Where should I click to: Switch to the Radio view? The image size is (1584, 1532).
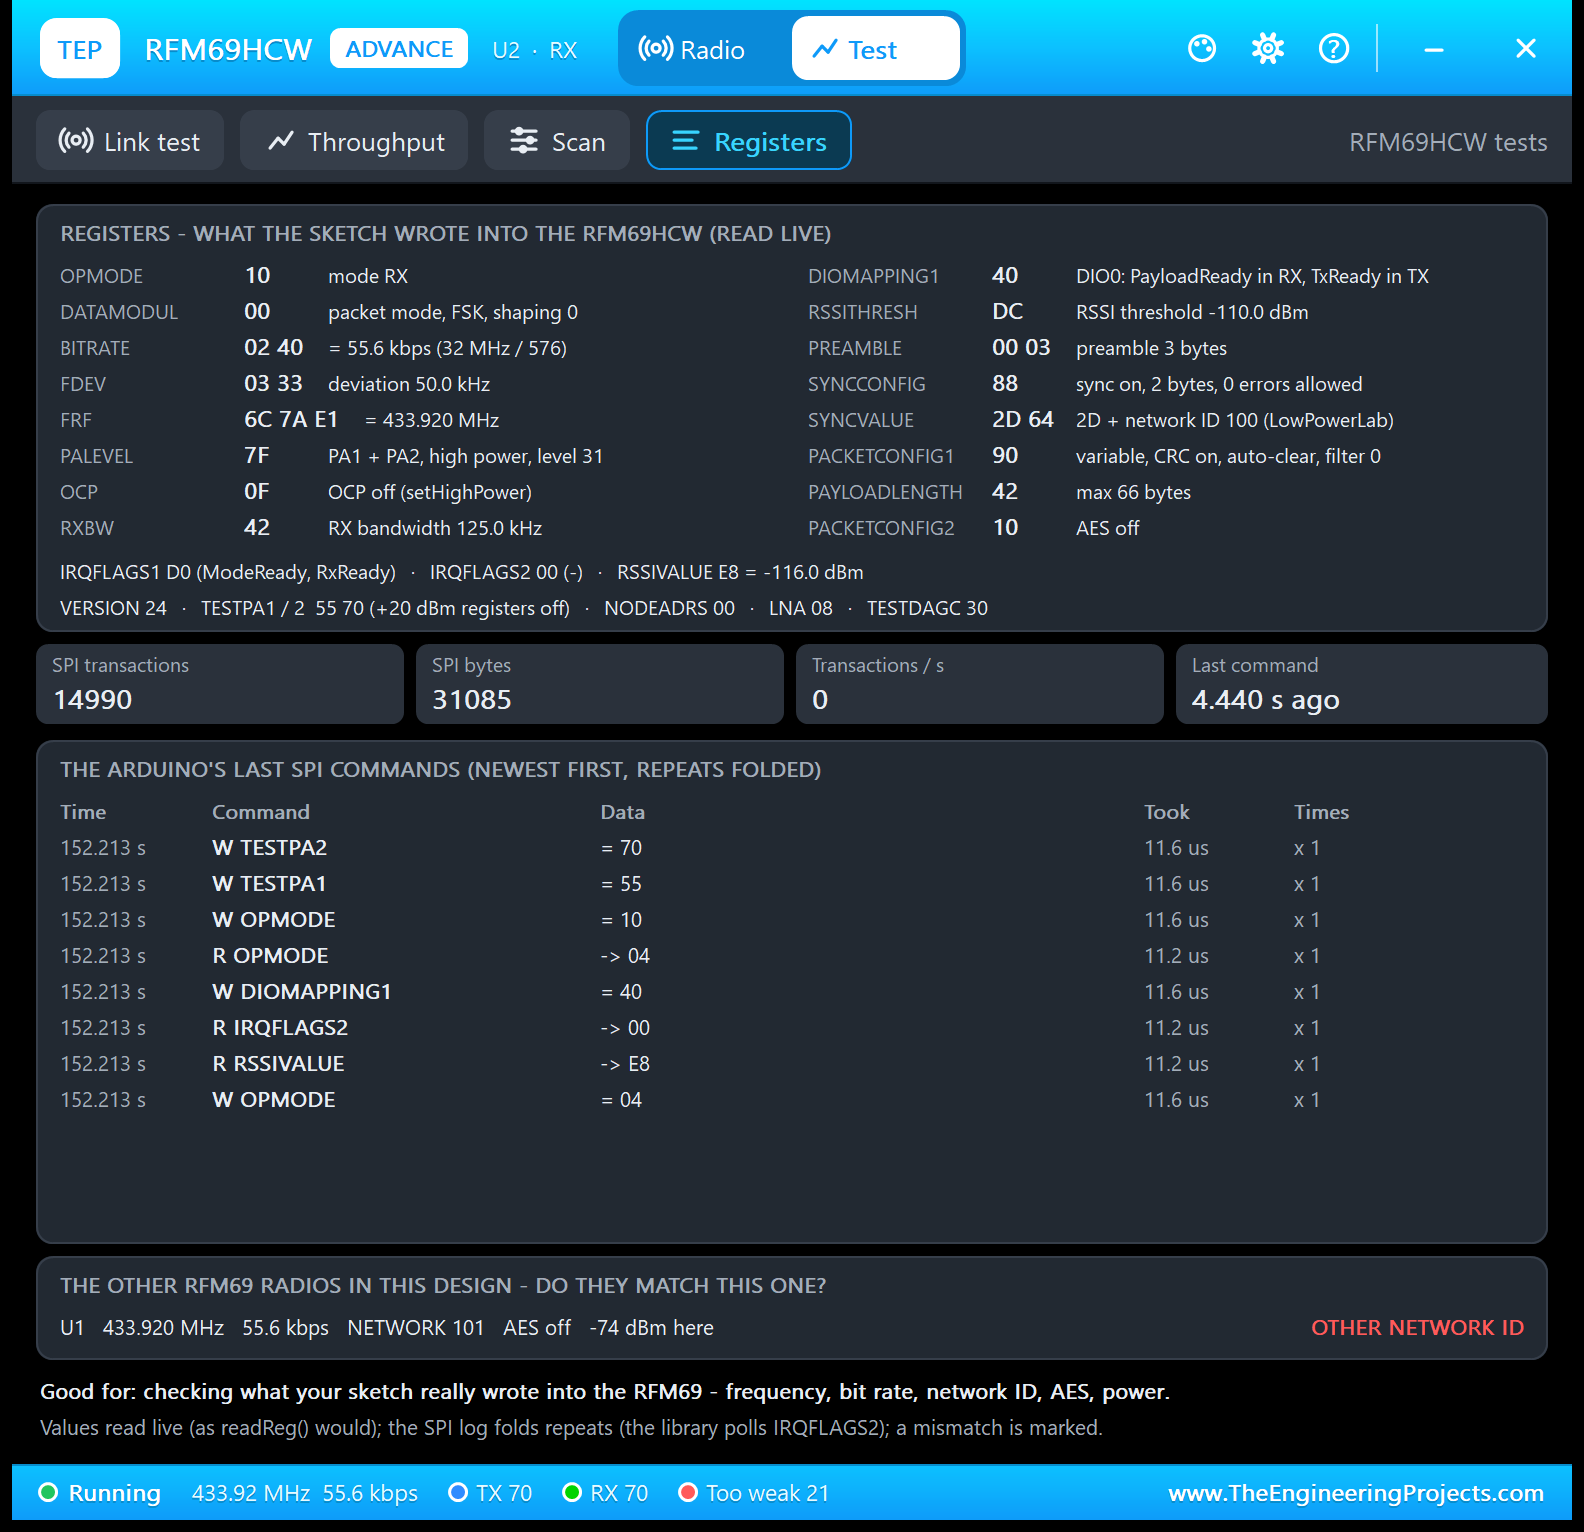click(x=705, y=49)
